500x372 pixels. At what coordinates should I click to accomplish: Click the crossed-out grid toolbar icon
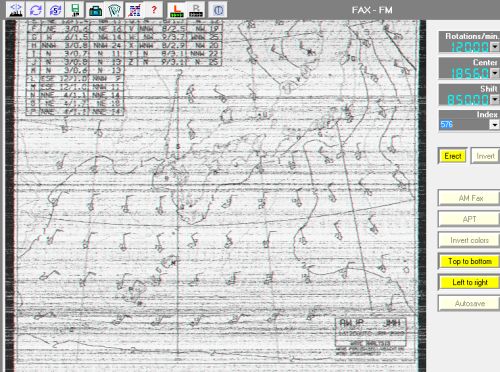tap(134, 10)
